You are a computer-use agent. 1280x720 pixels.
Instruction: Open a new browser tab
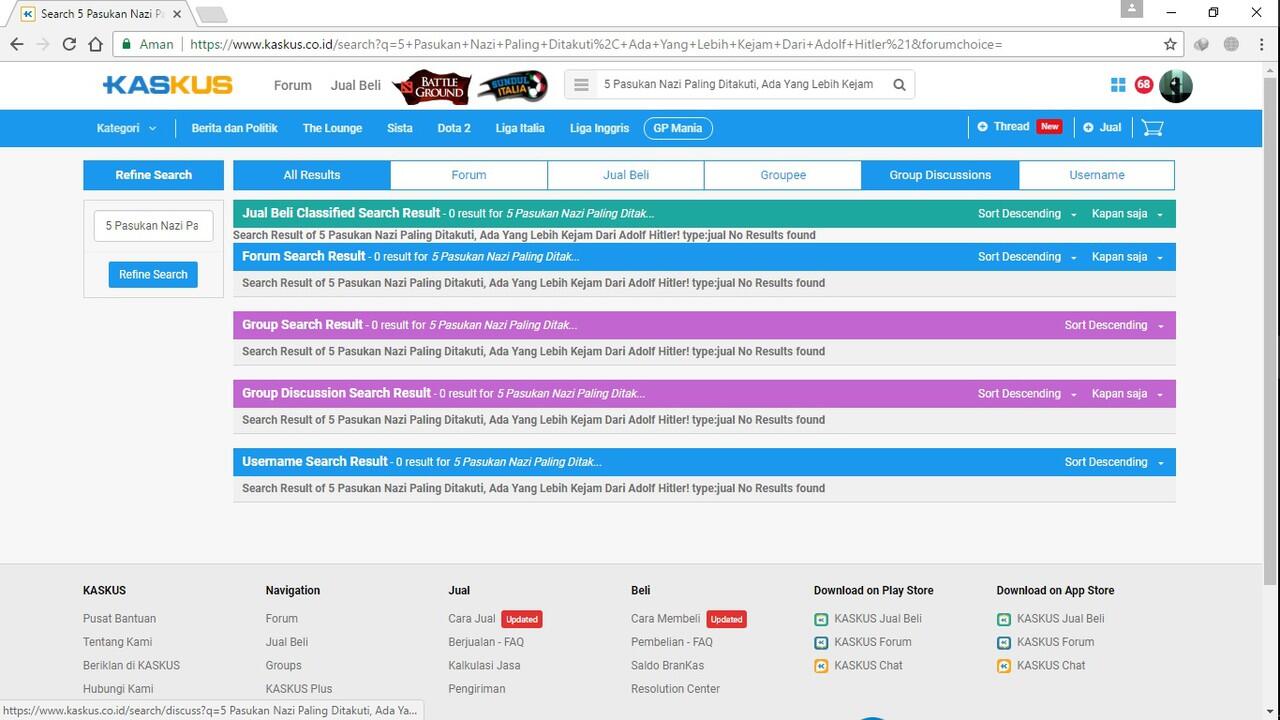coord(211,14)
